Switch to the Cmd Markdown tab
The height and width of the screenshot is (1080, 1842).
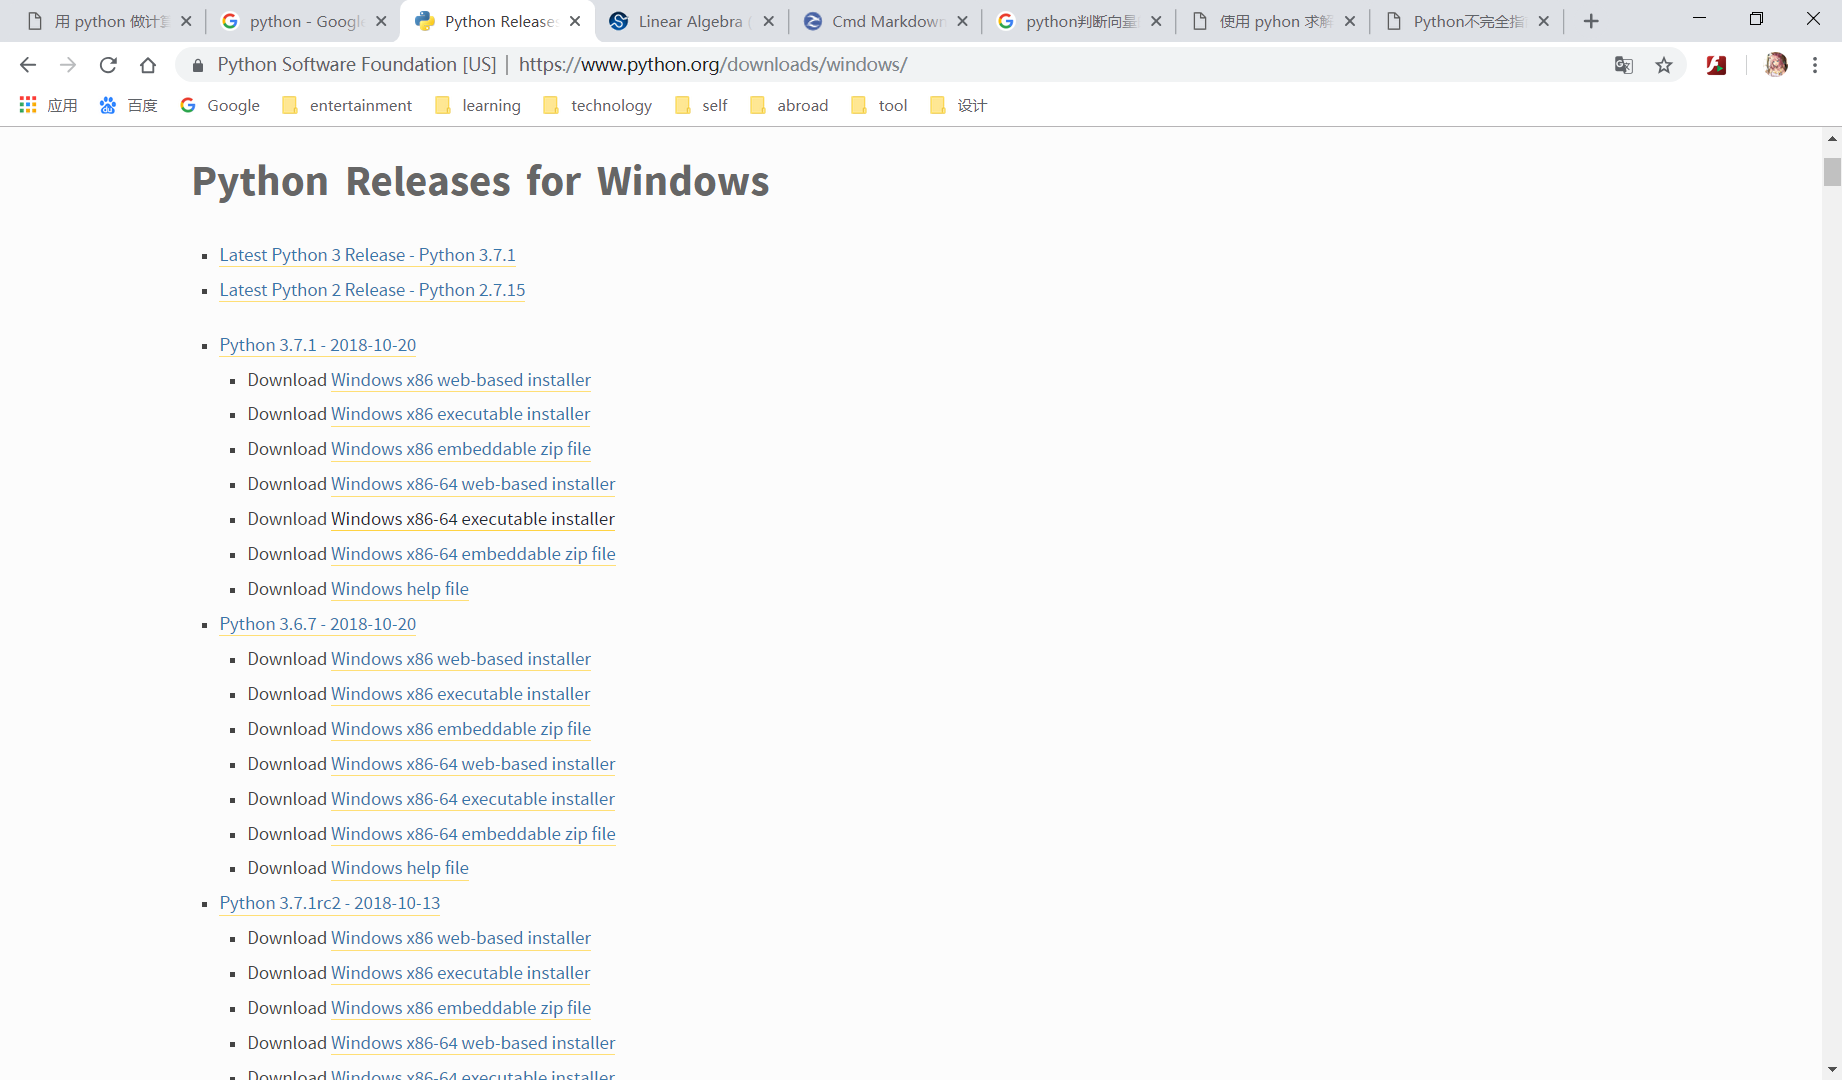click(886, 21)
